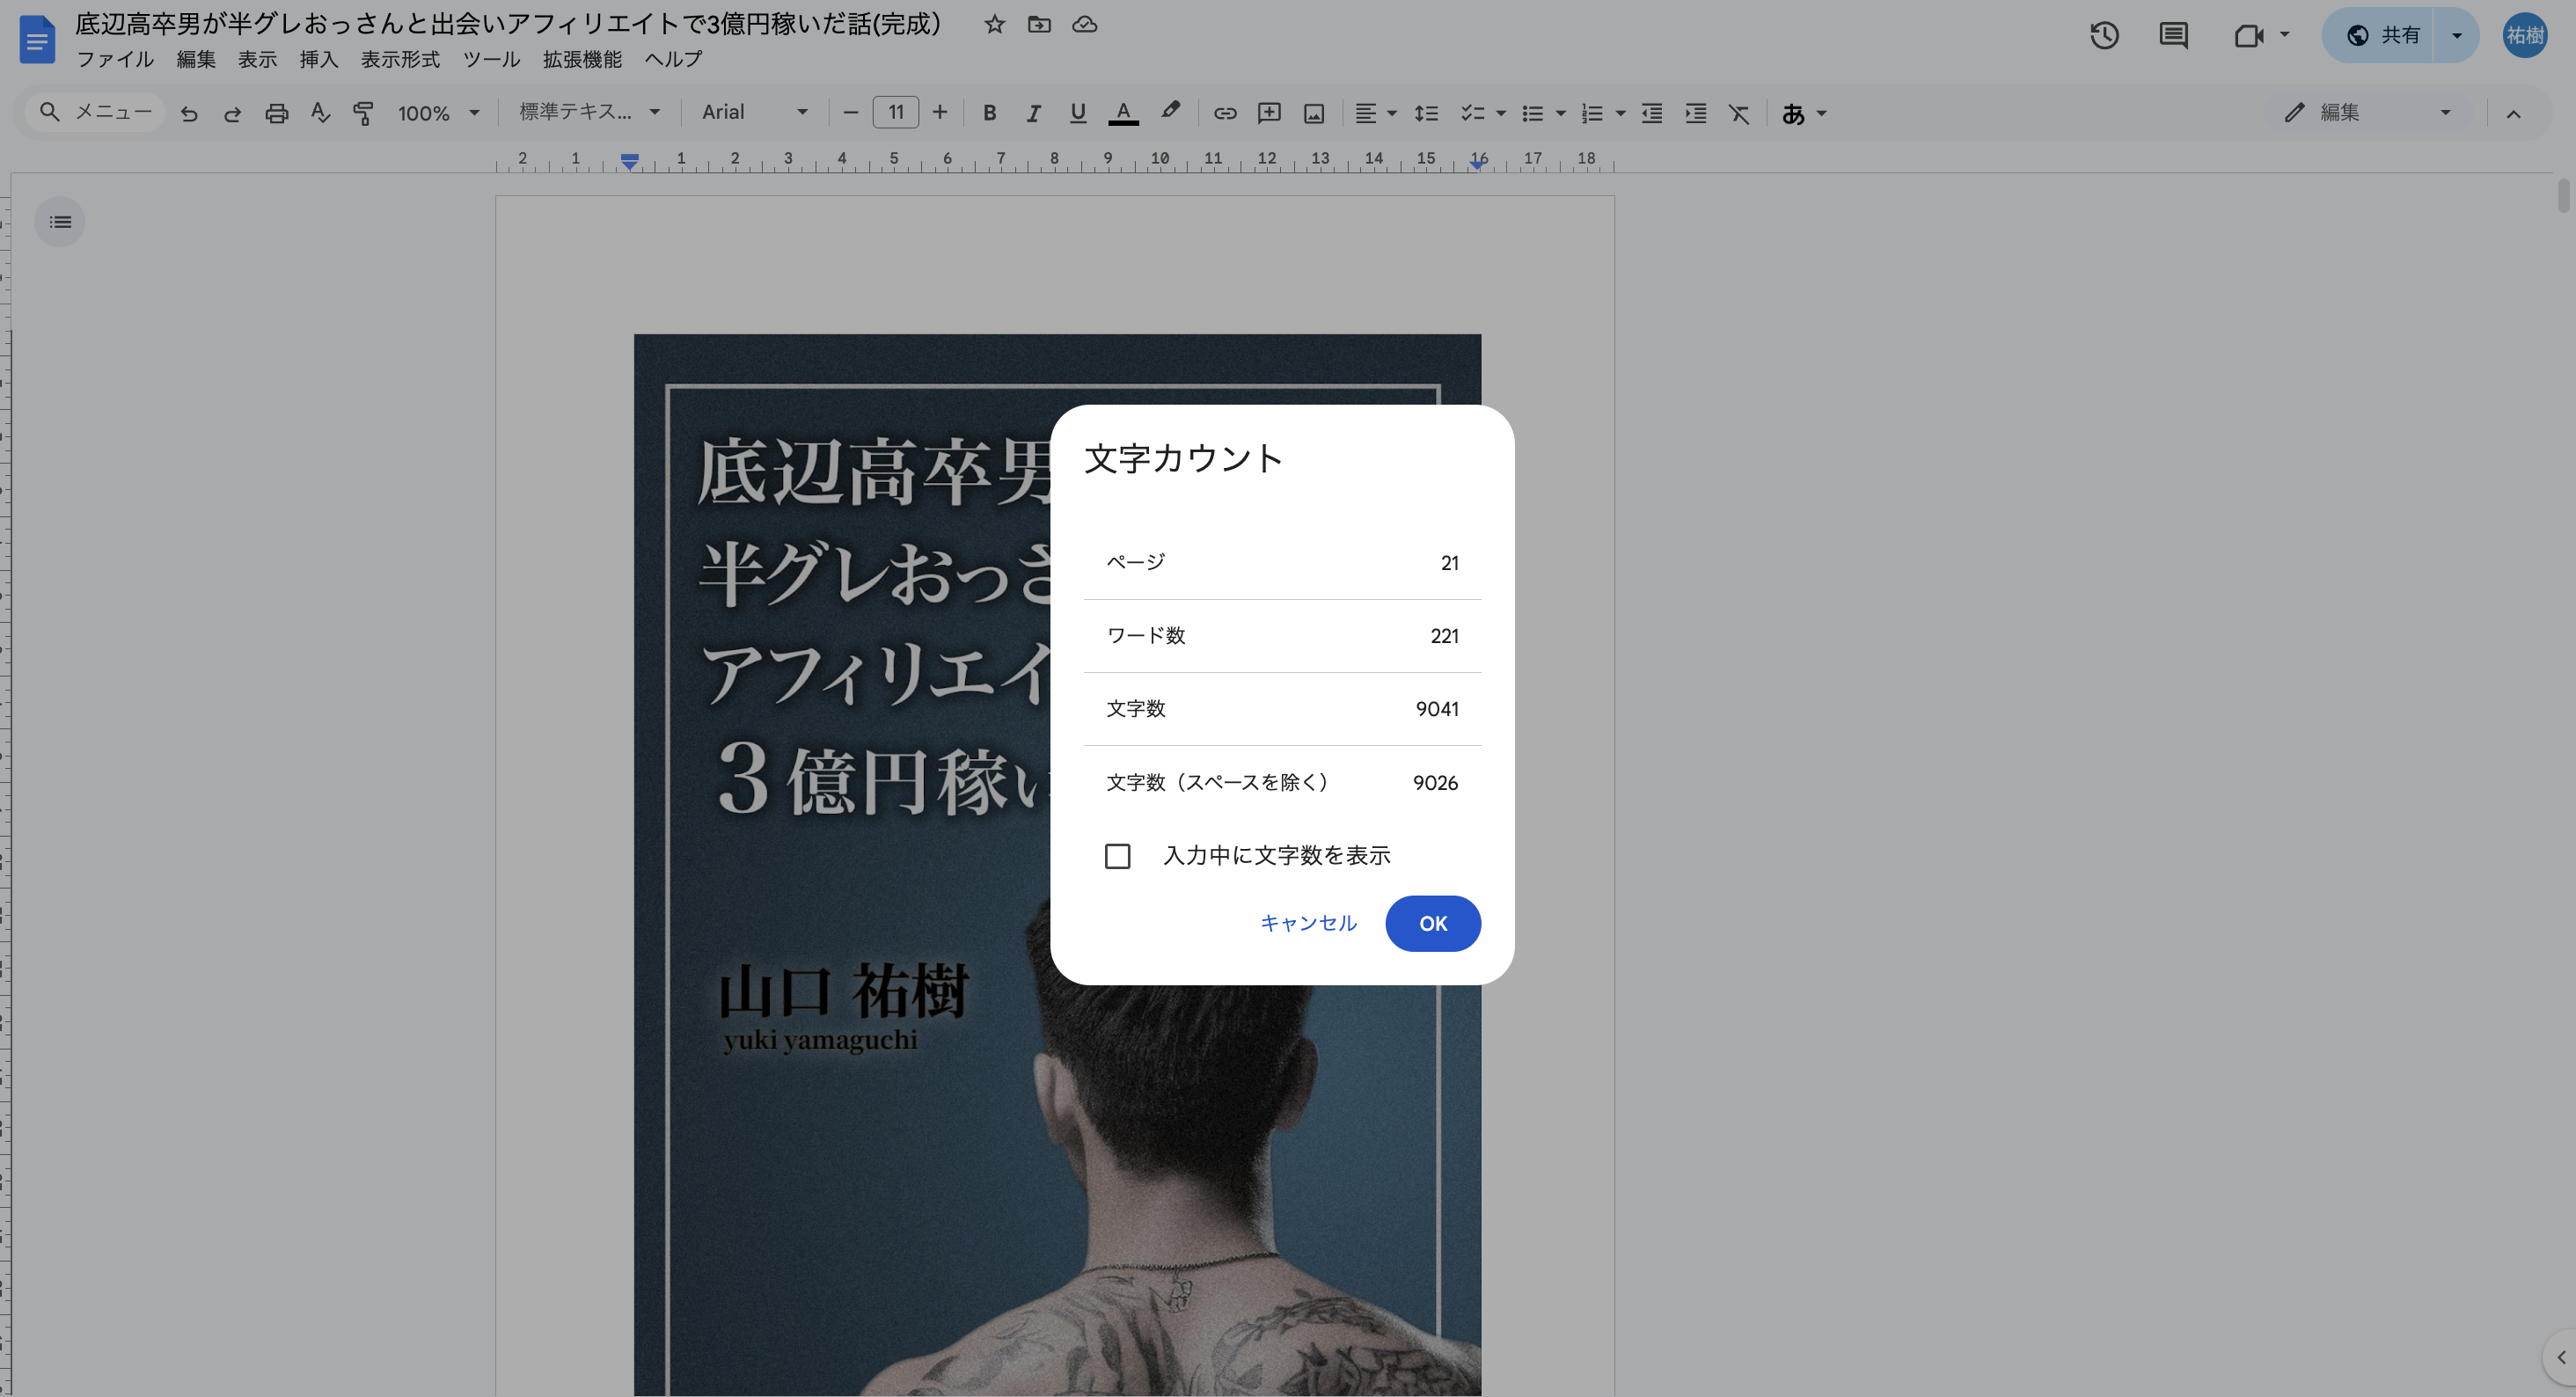The width and height of the screenshot is (2576, 1397).
Task: Enable 入力中に文字数を表示 checkbox
Action: [x=1117, y=856]
